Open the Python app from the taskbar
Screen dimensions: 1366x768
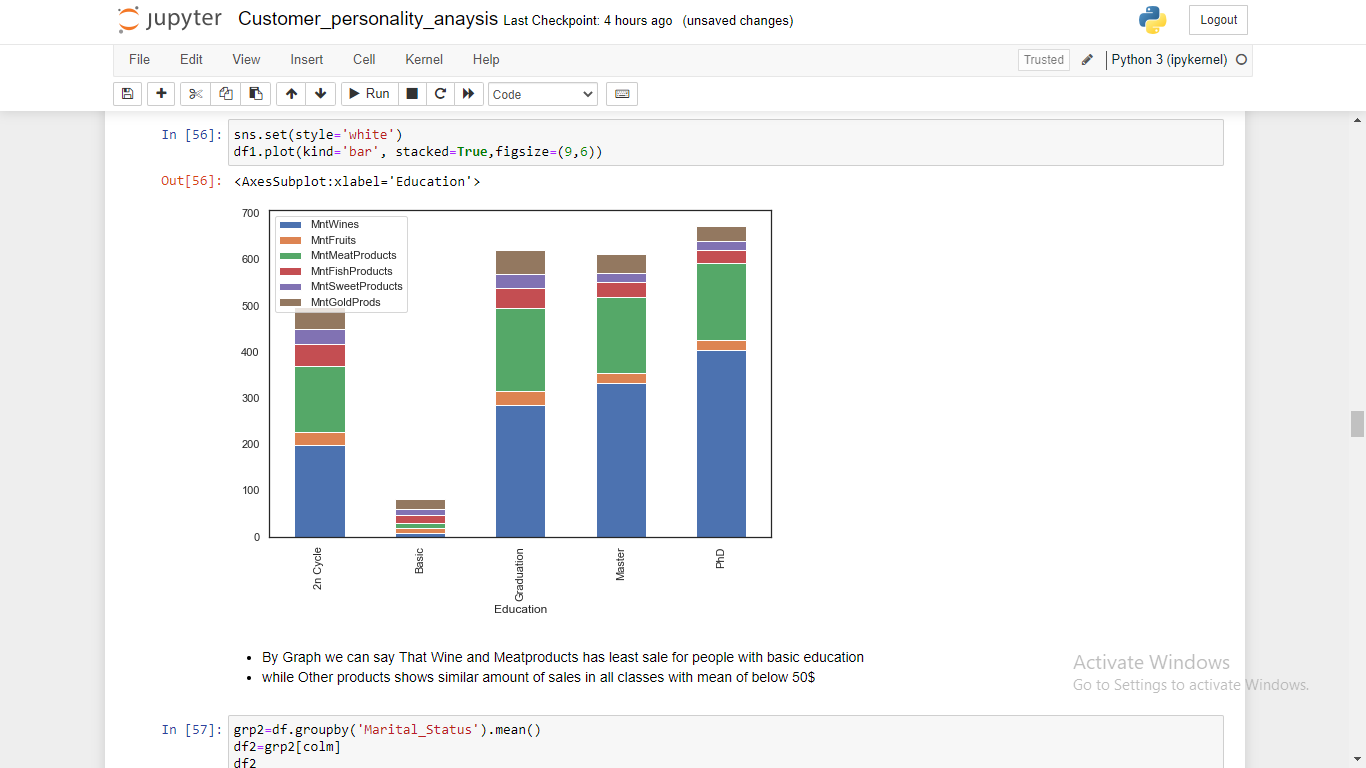click(x=1152, y=19)
